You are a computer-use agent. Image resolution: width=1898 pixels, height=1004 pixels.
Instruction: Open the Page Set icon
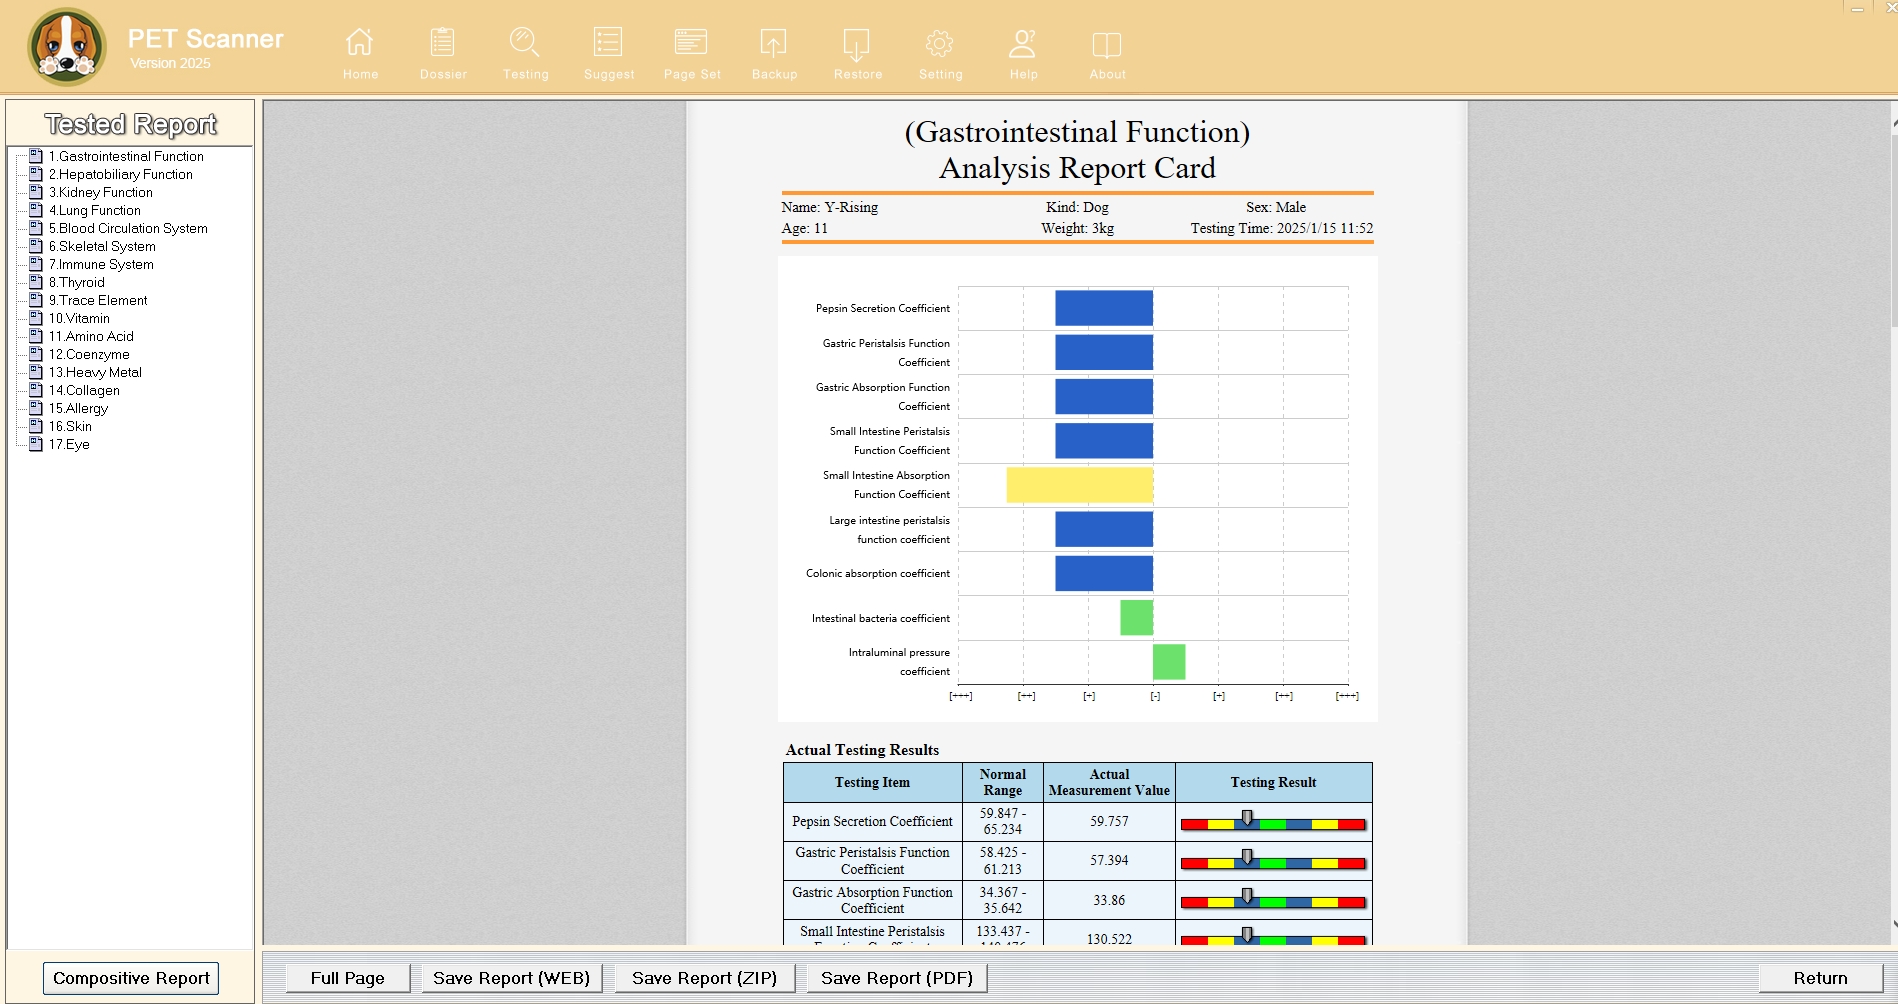coord(691,43)
